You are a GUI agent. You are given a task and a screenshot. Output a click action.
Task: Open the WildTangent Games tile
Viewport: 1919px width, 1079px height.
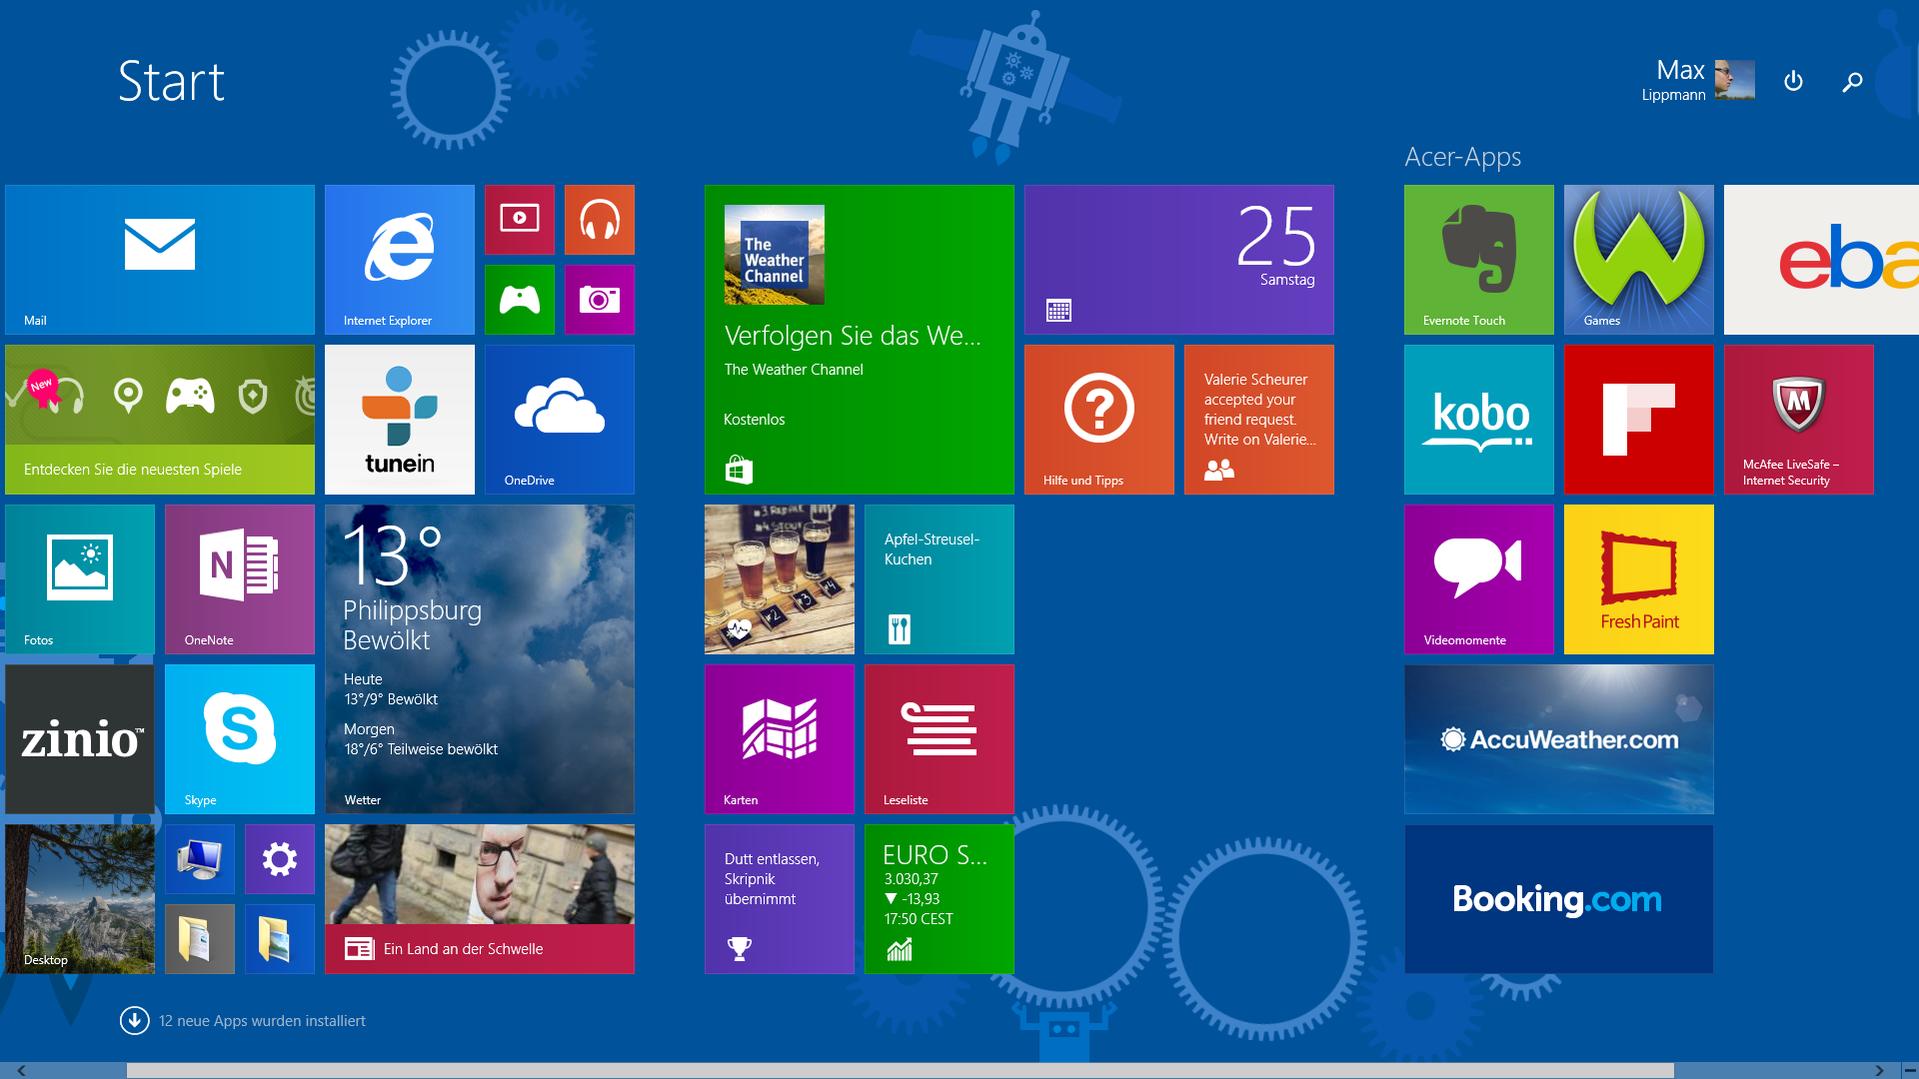click(x=1640, y=260)
